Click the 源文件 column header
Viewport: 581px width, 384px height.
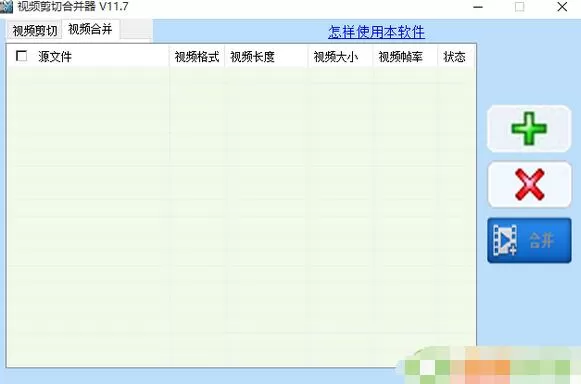click(88, 57)
